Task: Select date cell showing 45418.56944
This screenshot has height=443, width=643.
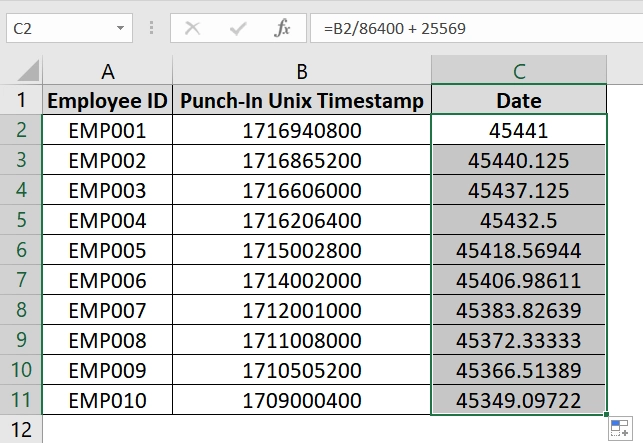Action: (519, 250)
